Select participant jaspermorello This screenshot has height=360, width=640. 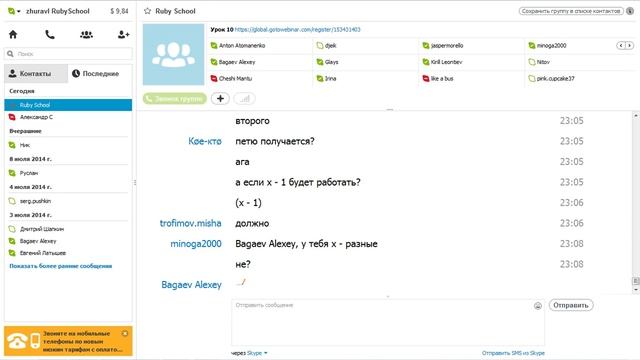coord(443,45)
